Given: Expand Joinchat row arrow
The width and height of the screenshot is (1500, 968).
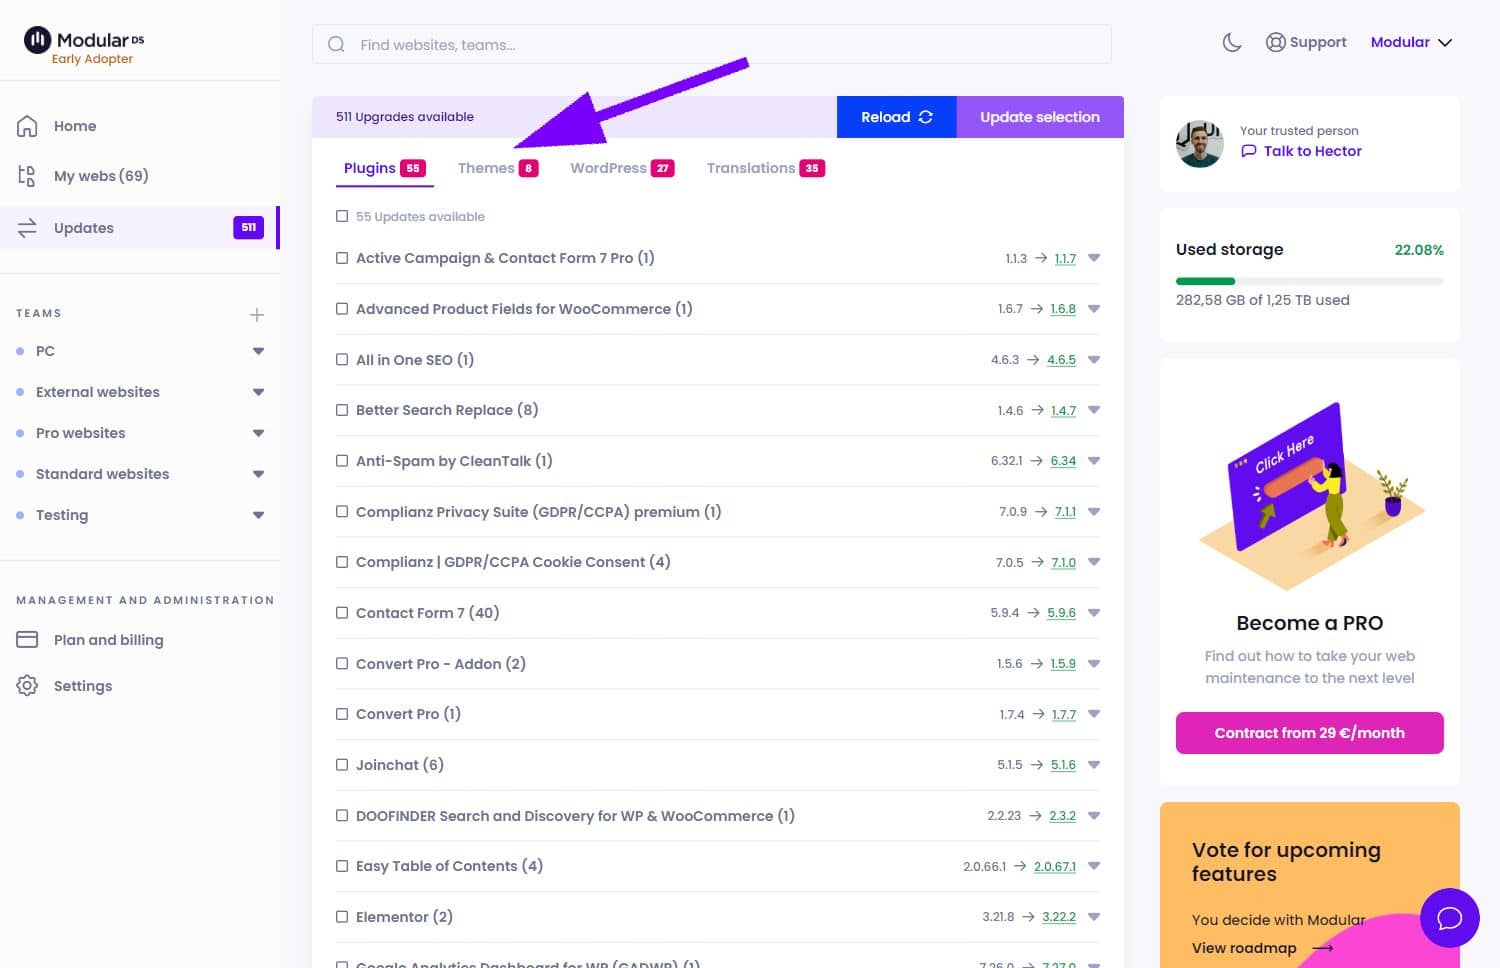Looking at the screenshot, I should pos(1094,765).
